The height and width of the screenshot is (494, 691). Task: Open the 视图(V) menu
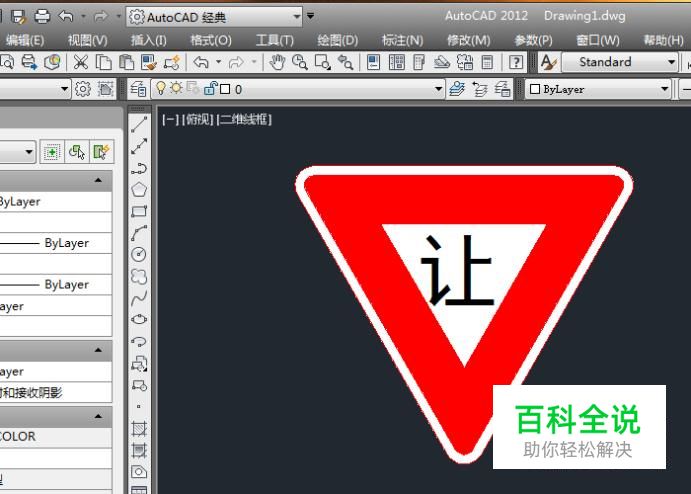(87, 41)
